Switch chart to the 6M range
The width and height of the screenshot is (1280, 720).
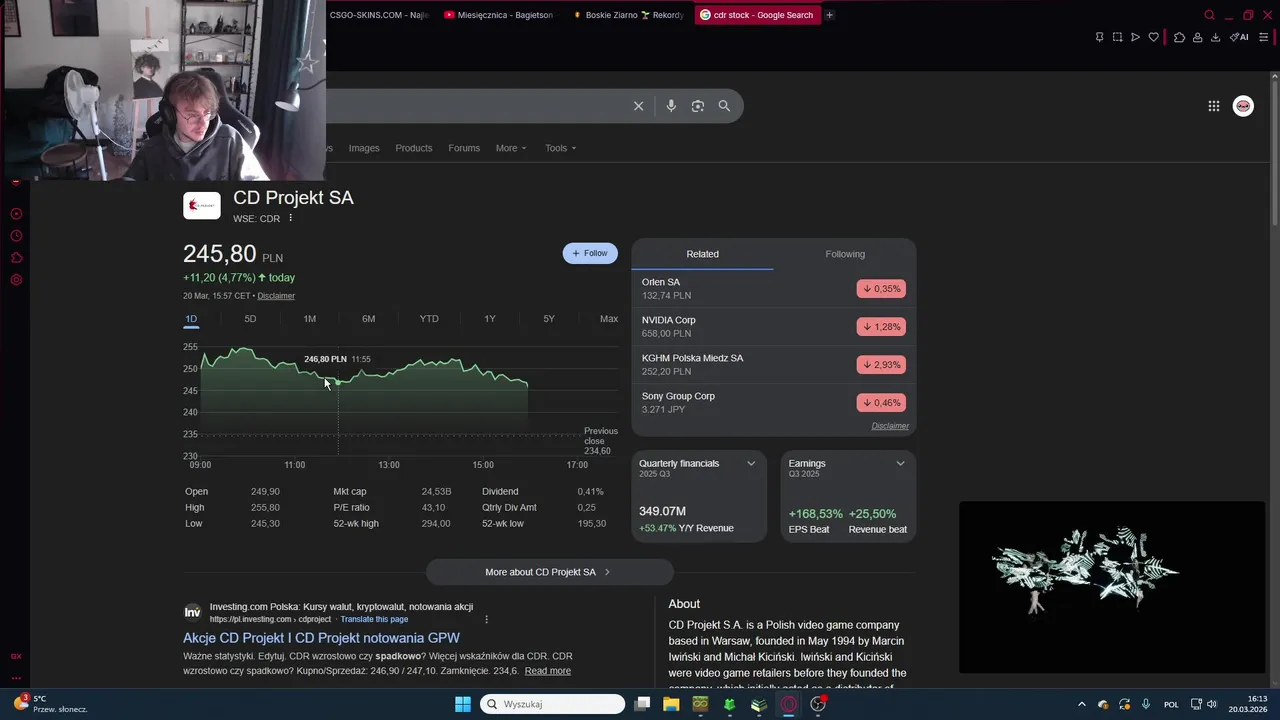pyautogui.click(x=369, y=318)
